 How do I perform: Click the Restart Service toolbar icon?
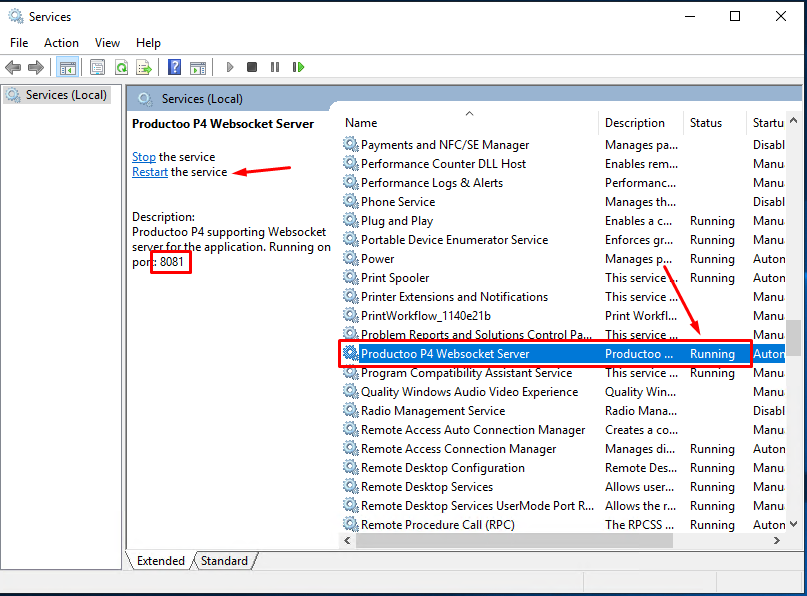pyautogui.click(x=298, y=67)
